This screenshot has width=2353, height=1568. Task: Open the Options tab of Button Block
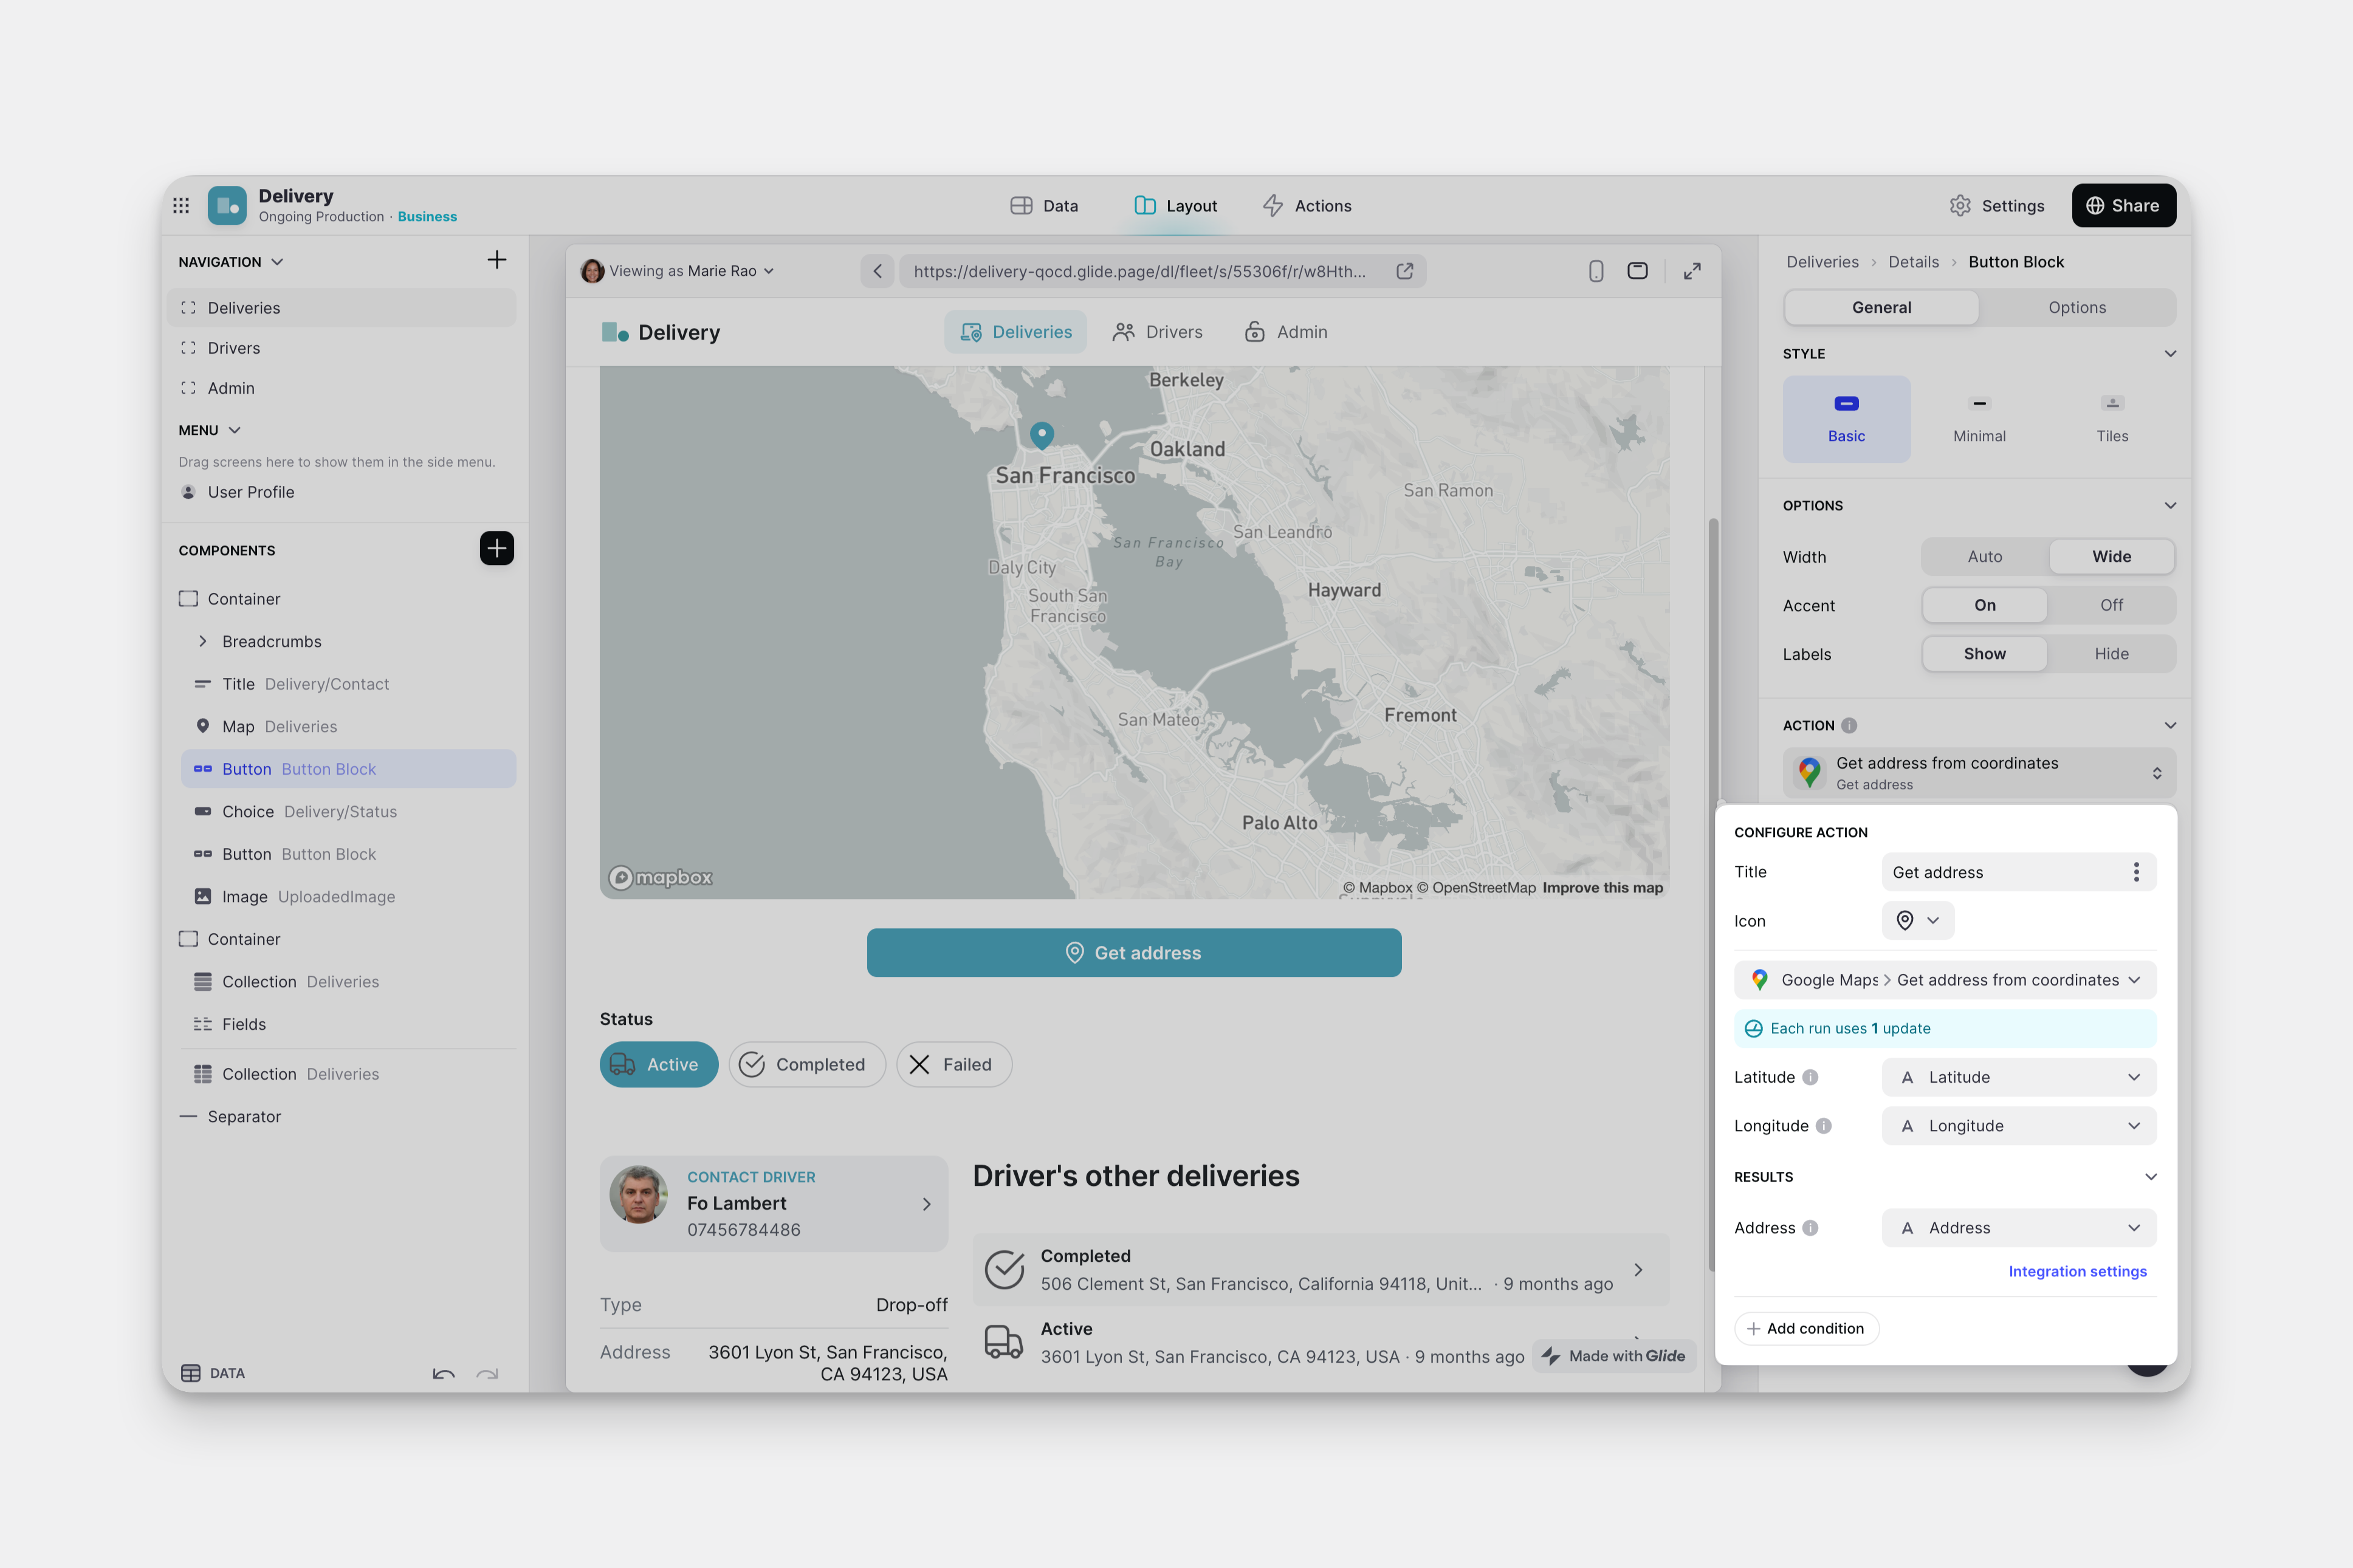coord(2076,308)
